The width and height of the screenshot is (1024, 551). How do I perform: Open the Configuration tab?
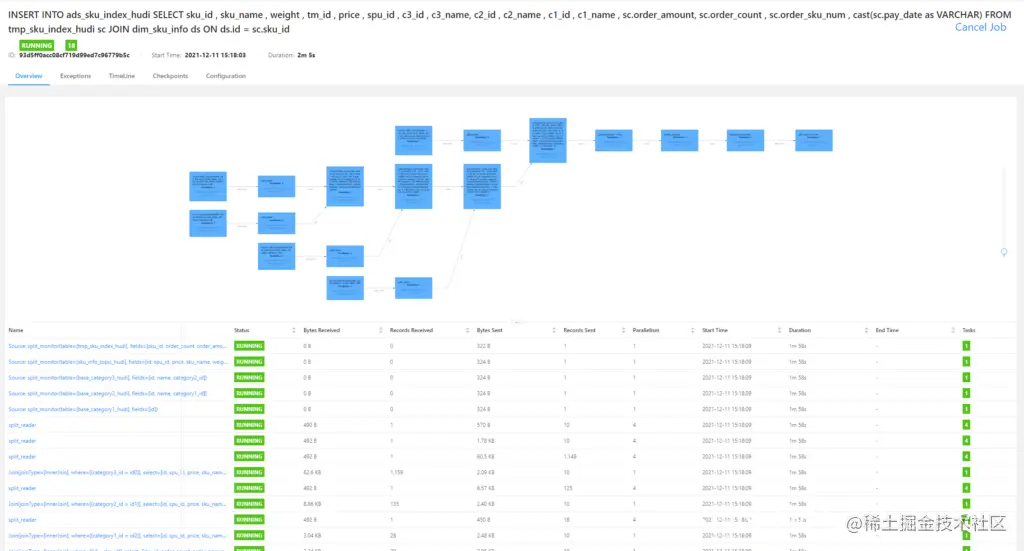coord(225,76)
